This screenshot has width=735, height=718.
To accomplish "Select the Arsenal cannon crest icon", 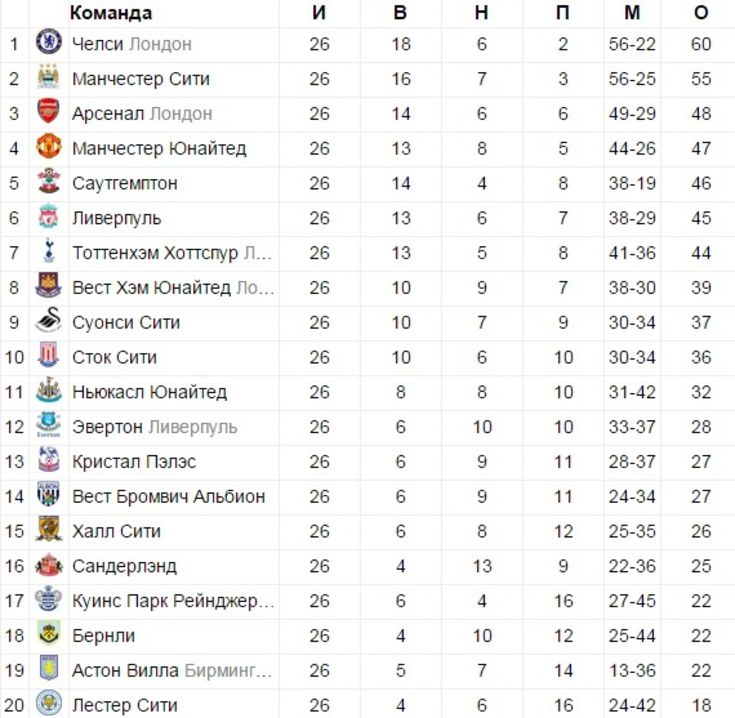I will coord(49,112).
